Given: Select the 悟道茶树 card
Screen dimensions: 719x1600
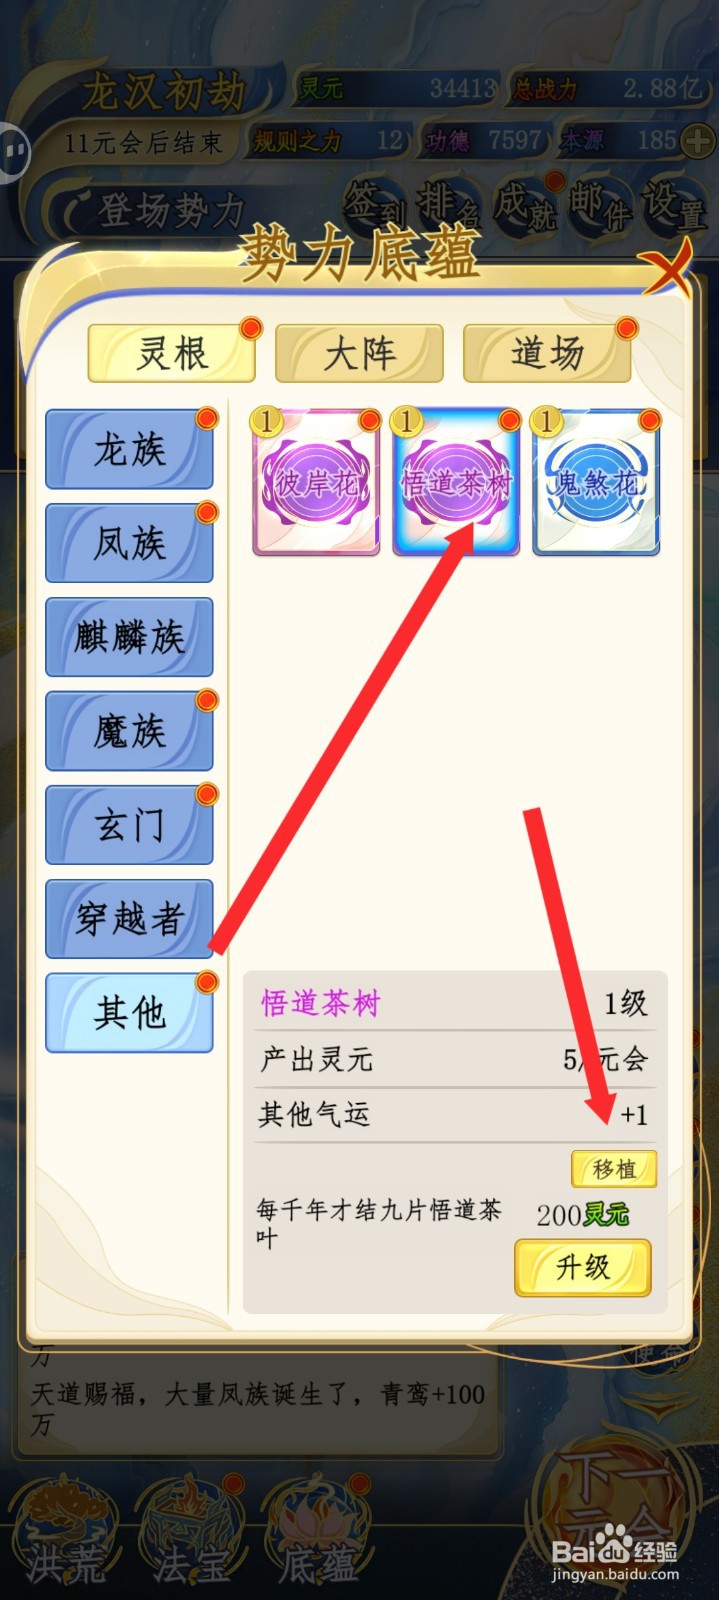Looking at the screenshot, I should 456,481.
